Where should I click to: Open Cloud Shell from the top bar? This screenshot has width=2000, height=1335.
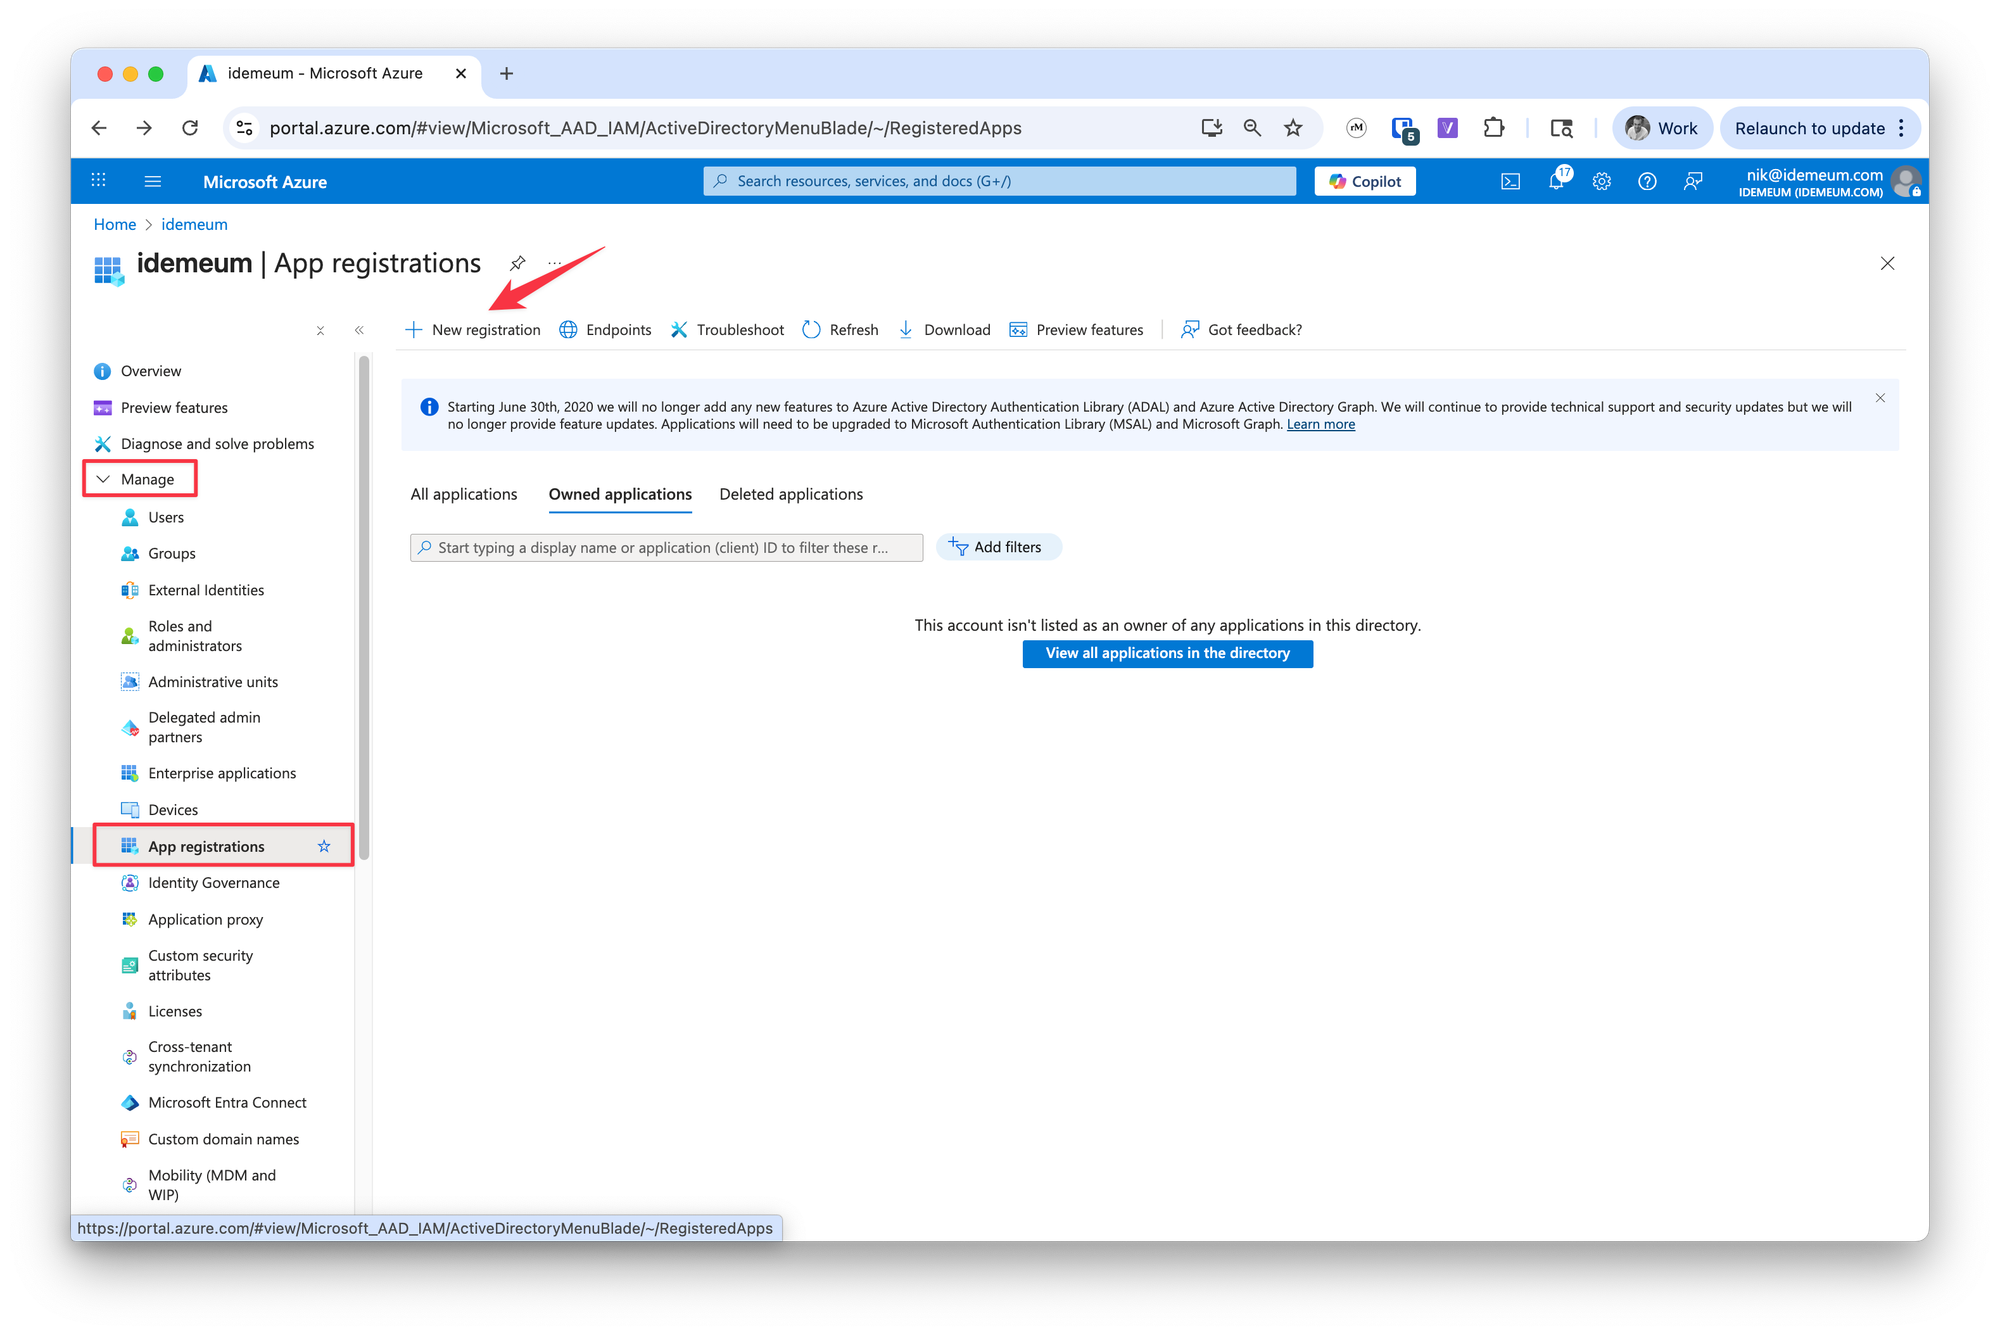1510,181
